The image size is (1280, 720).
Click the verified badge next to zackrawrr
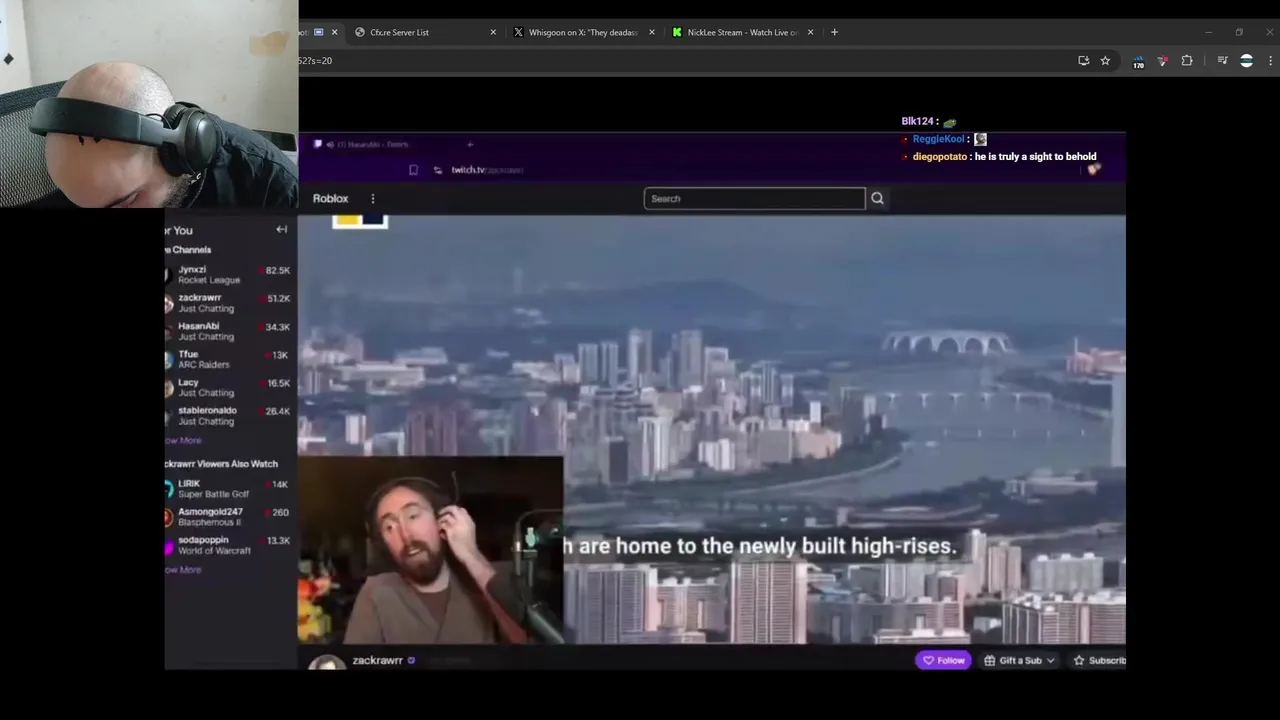tap(411, 660)
